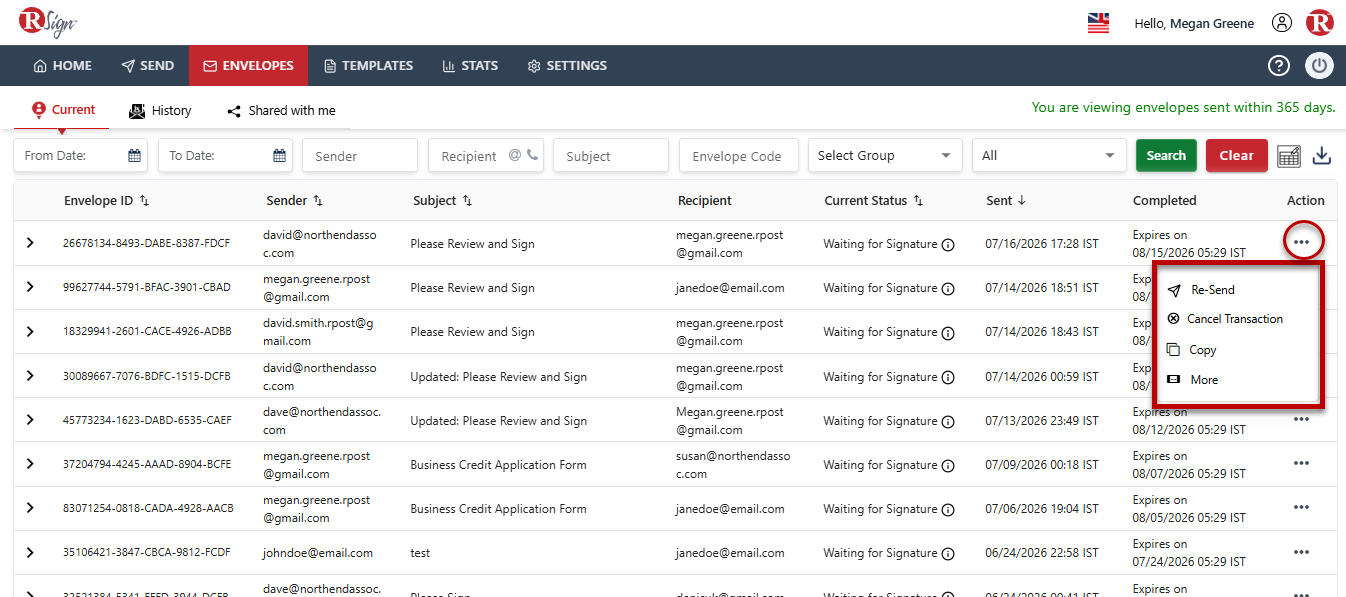
Task: Click the Envelope Code input field
Action: [739, 156]
